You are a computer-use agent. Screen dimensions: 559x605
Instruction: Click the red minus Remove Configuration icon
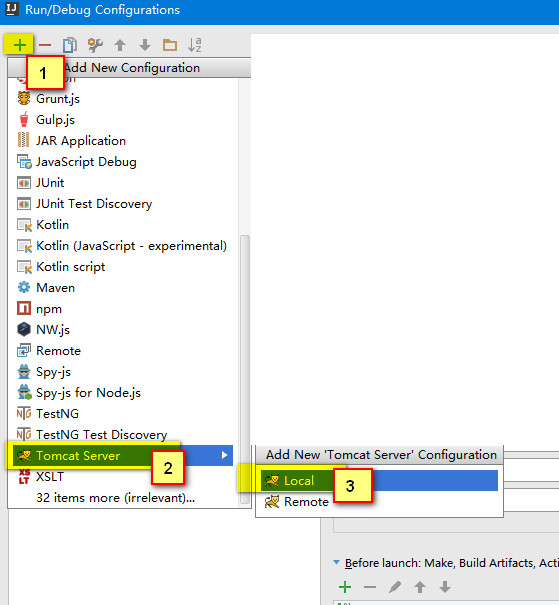45,45
